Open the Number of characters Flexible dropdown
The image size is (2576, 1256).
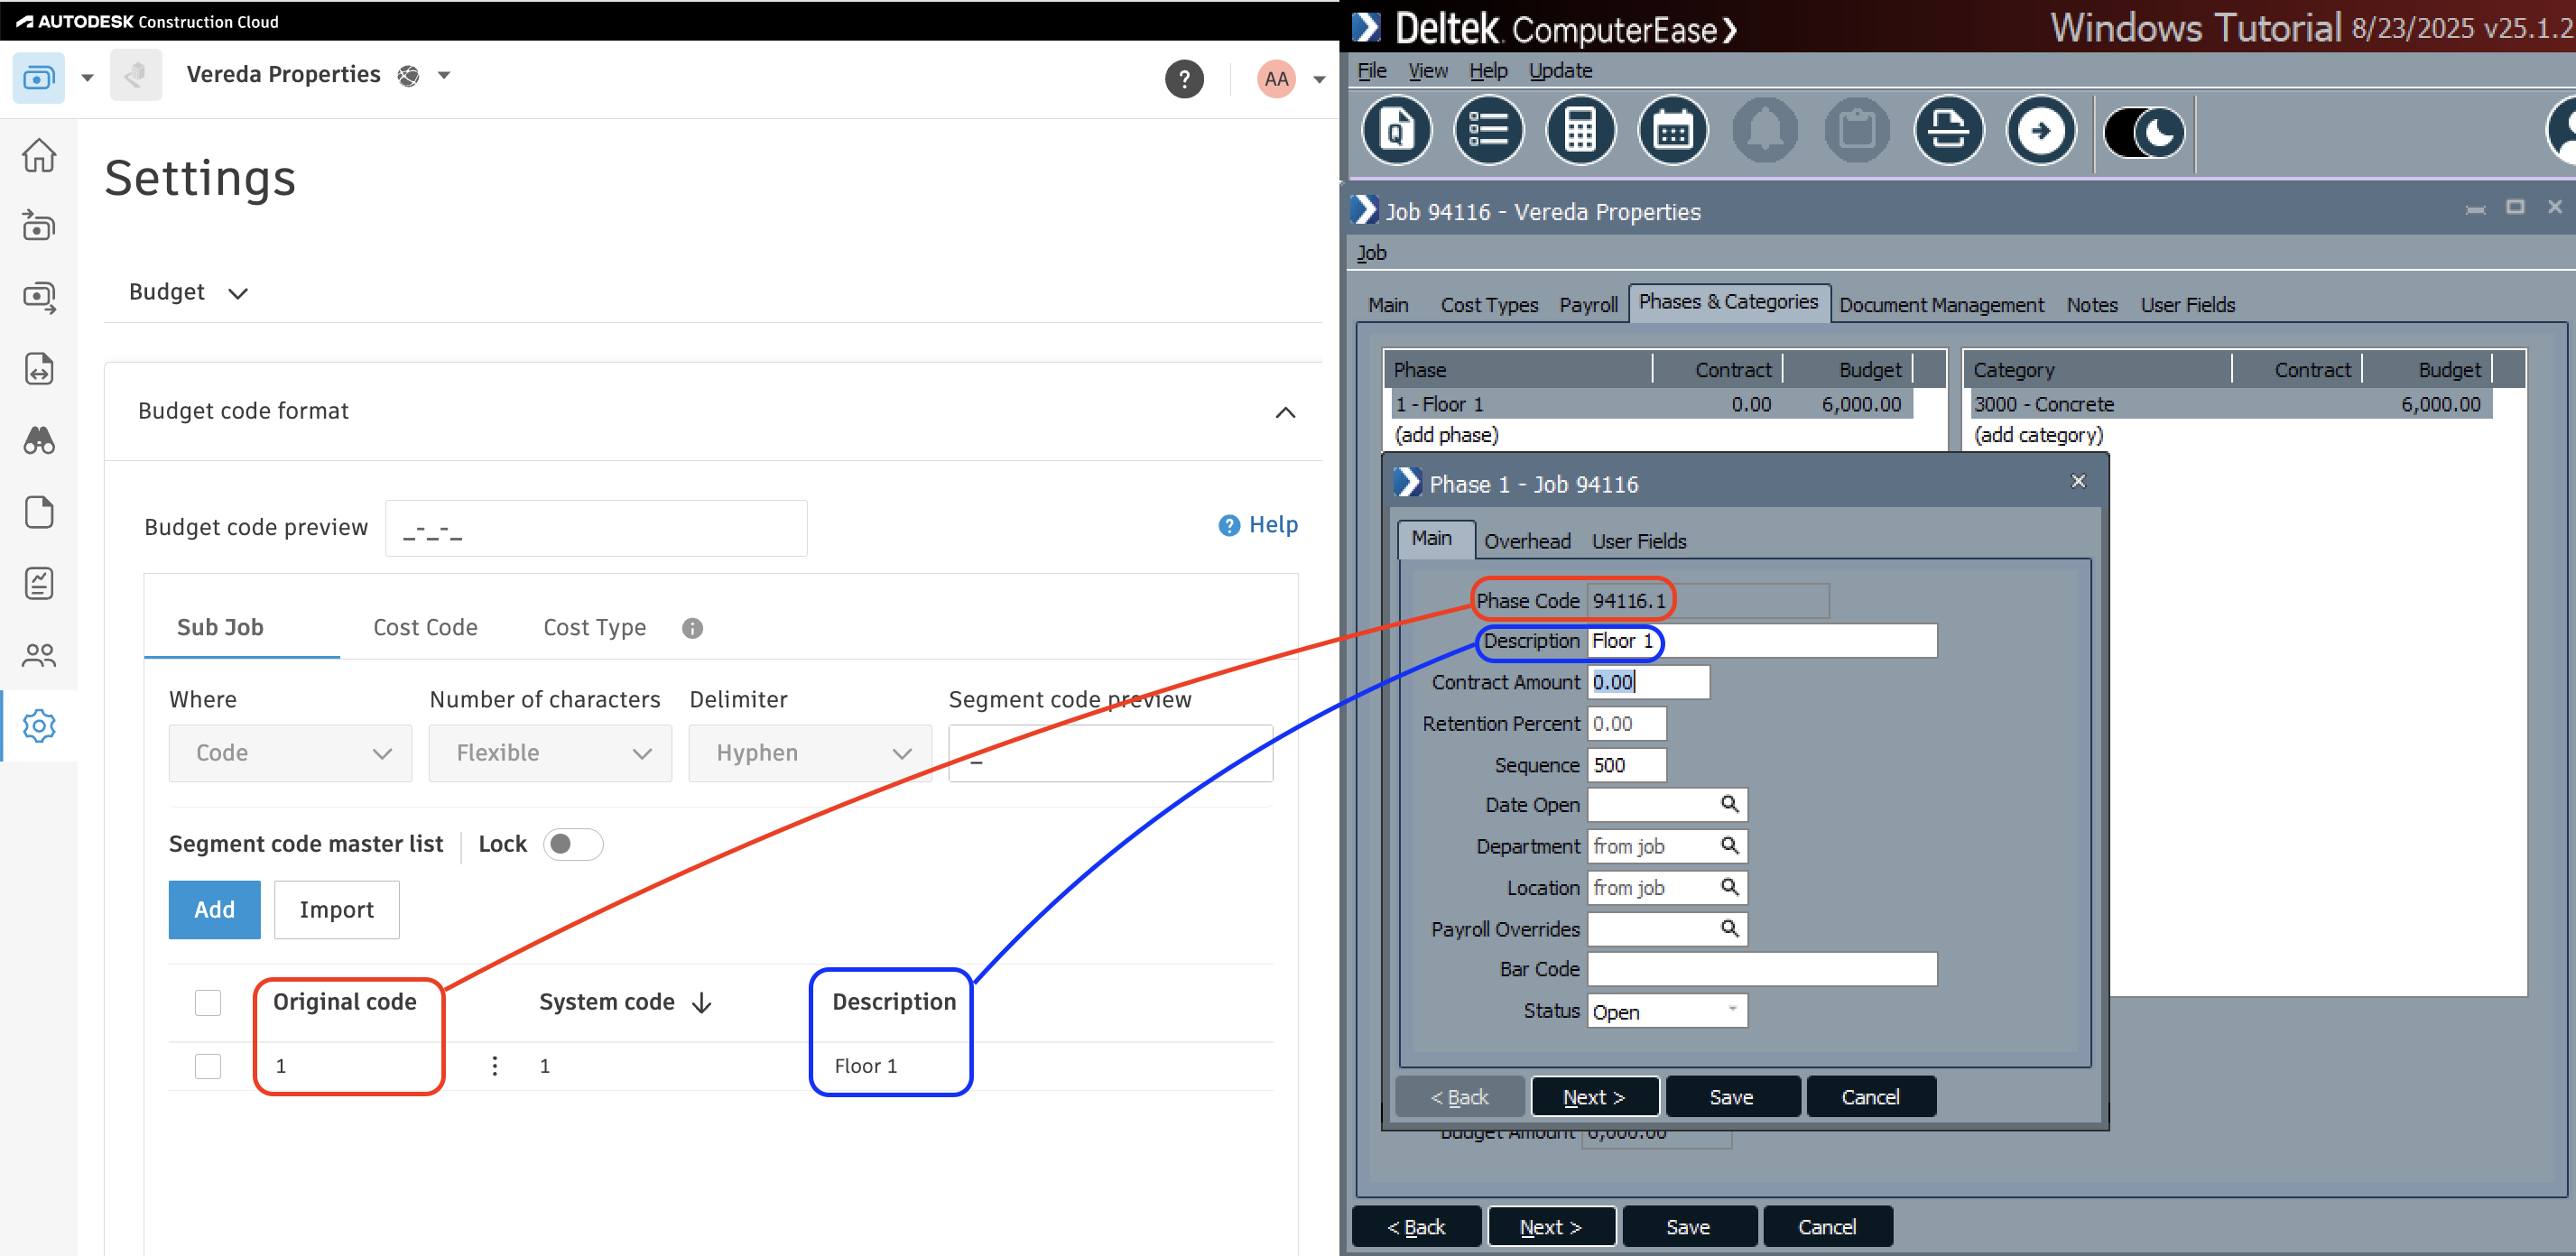click(x=550, y=753)
